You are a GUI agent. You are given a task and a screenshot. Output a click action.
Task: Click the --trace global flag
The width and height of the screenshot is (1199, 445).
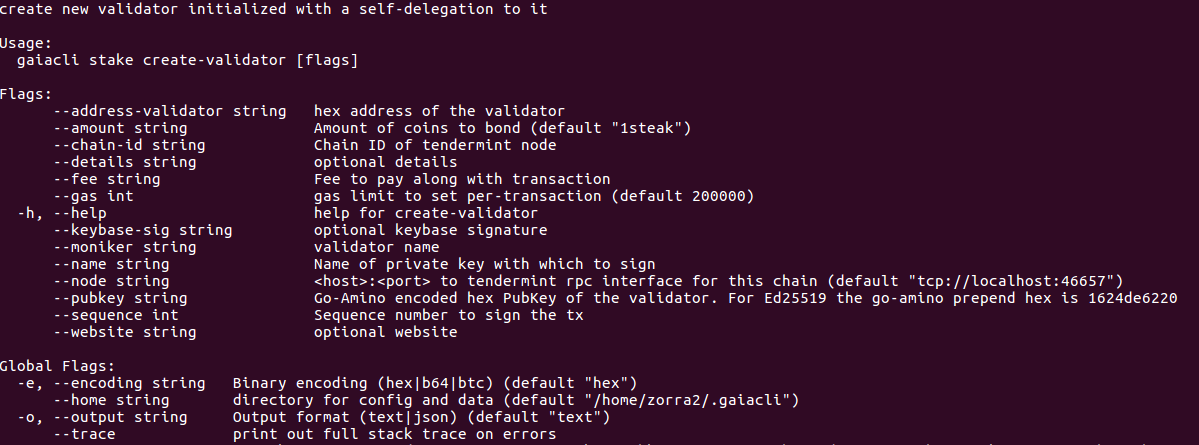coord(84,434)
